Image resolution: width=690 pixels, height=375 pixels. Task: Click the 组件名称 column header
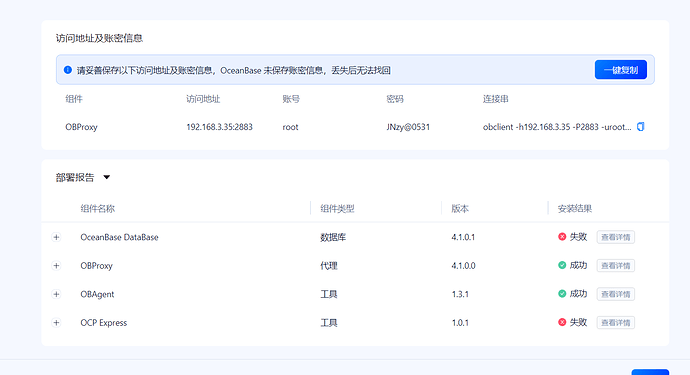(x=98, y=209)
